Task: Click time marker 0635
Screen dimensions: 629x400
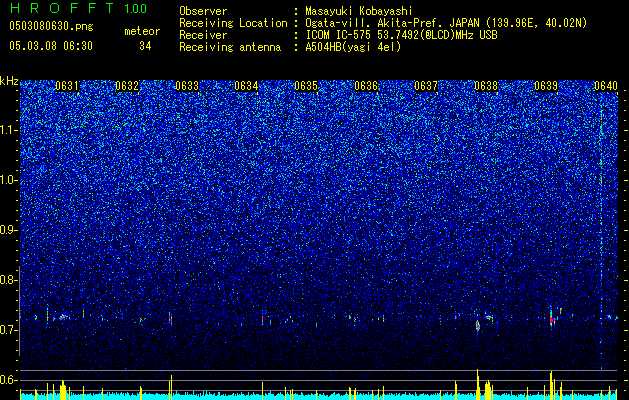Action: tap(306, 86)
